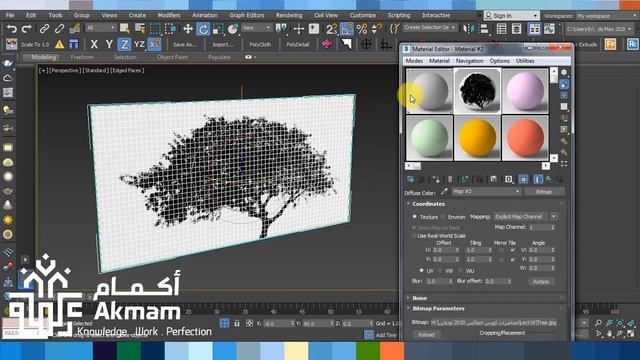The height and width of the screenshot is (360, 640).
Task: Open the selection filter All dropdown
Action: (x=101, y=28)
